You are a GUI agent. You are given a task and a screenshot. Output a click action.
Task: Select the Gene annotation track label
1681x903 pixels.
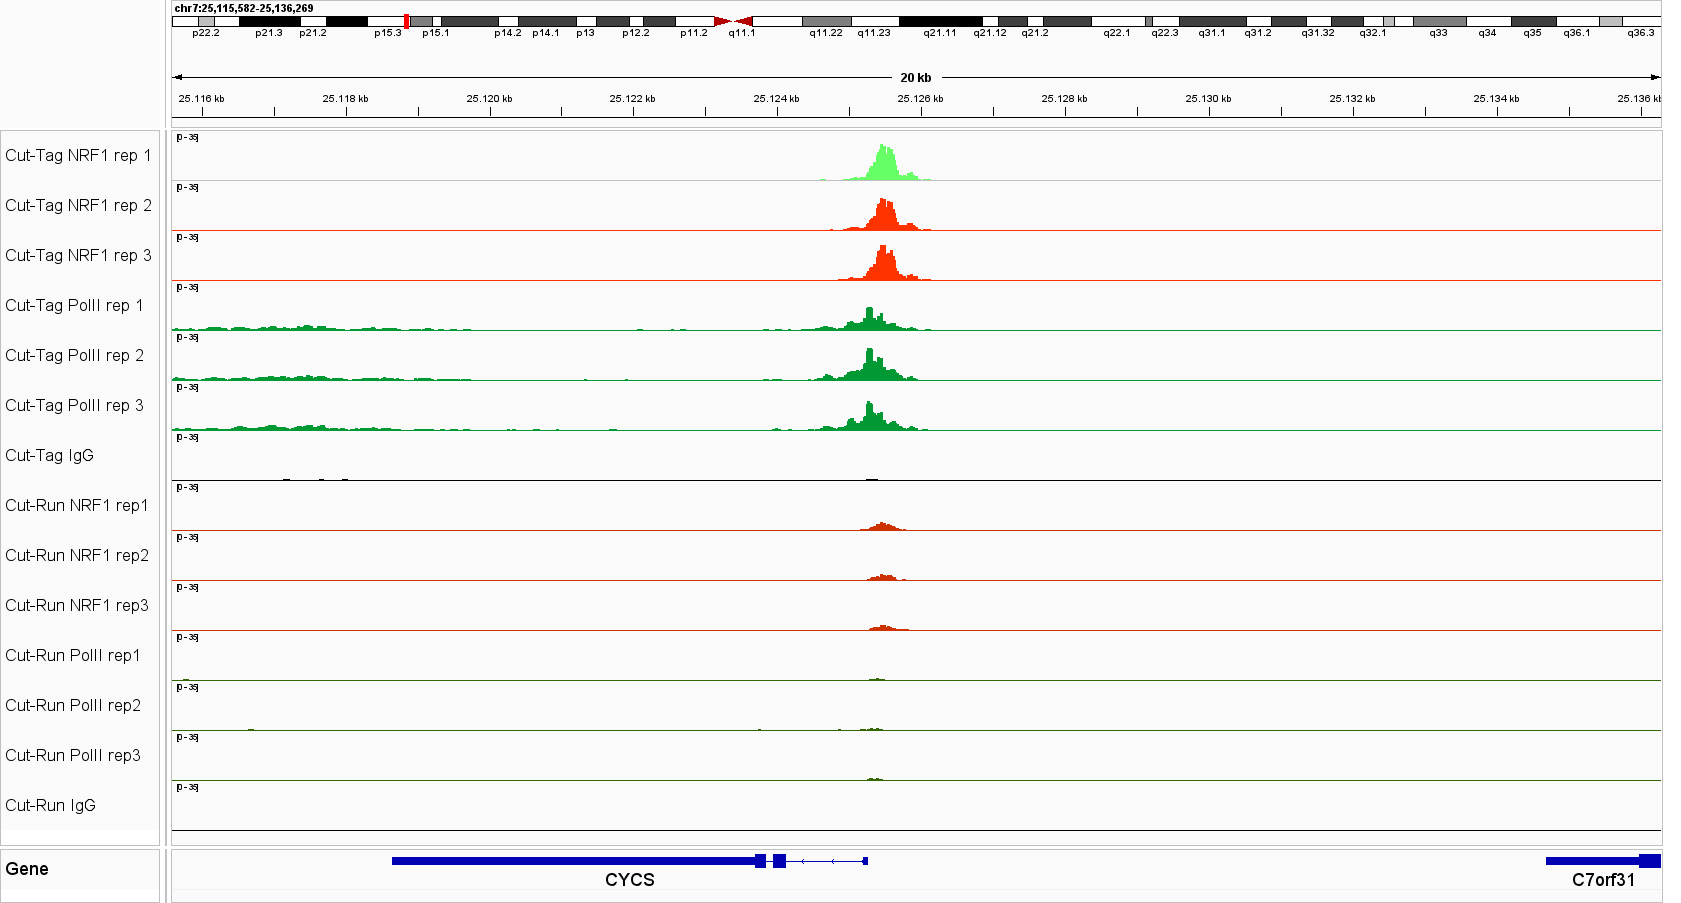click(27, 869)
